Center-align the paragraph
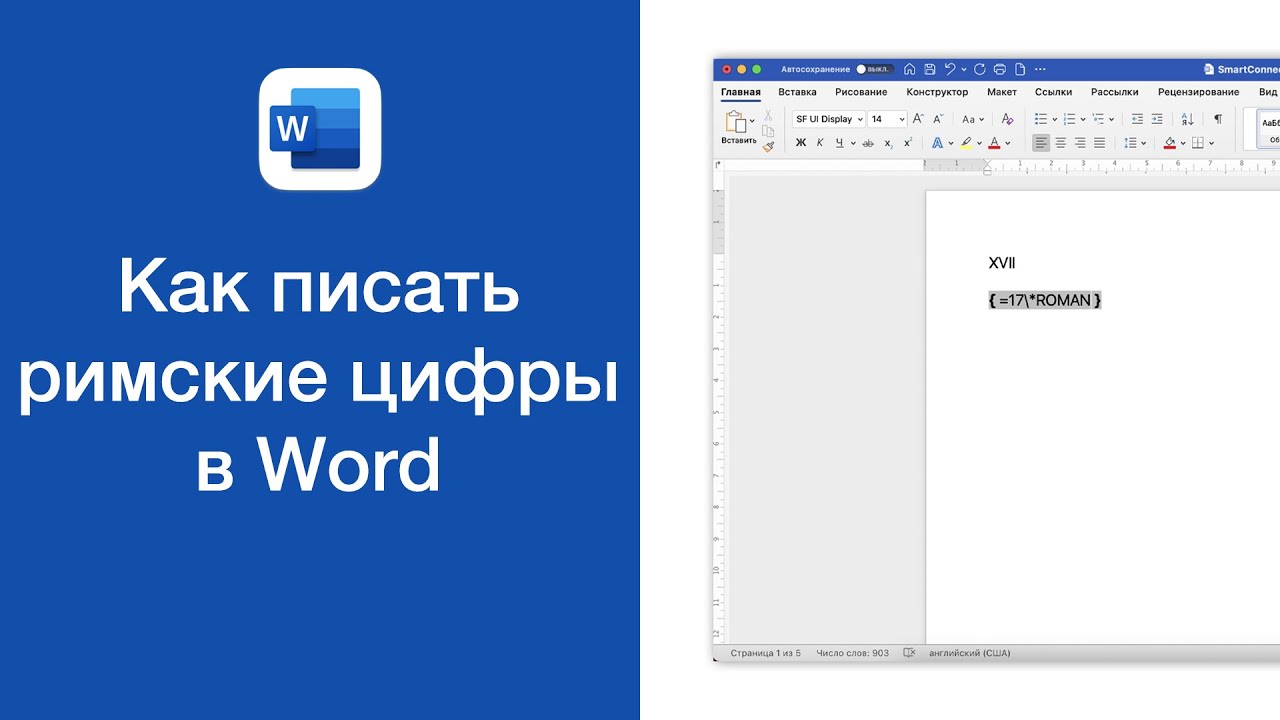Screen dimensions: 1280x720 tap(1061, 143)
